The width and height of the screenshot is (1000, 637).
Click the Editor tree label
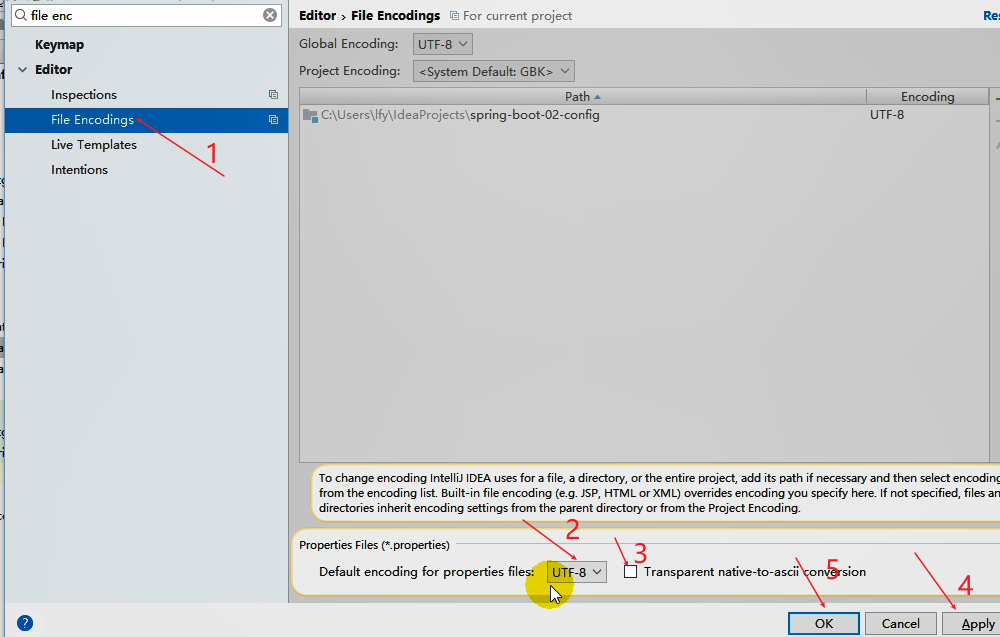(x=54, y=70)
